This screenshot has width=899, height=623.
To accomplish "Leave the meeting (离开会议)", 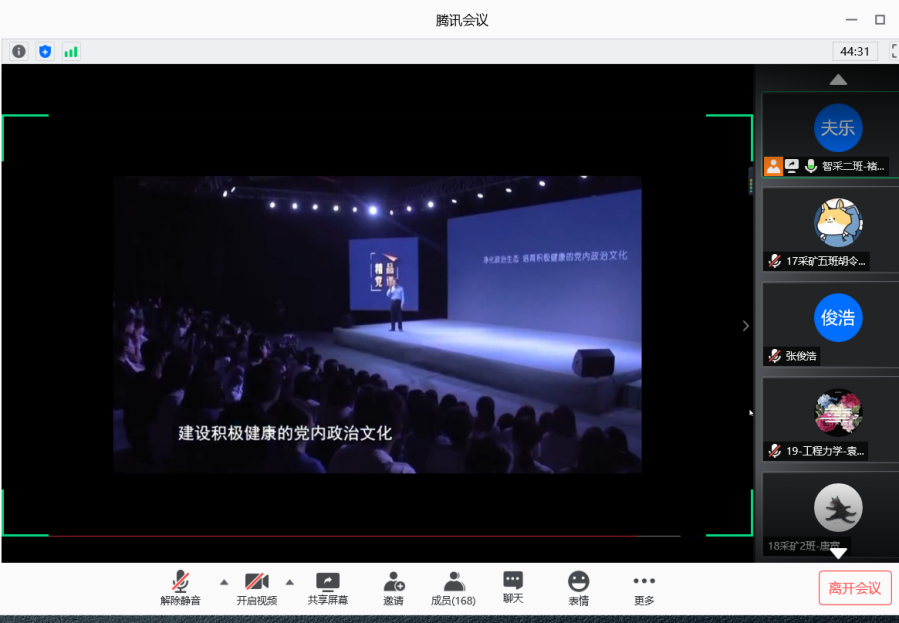I will pyautogui.click(x=854, y=588).
